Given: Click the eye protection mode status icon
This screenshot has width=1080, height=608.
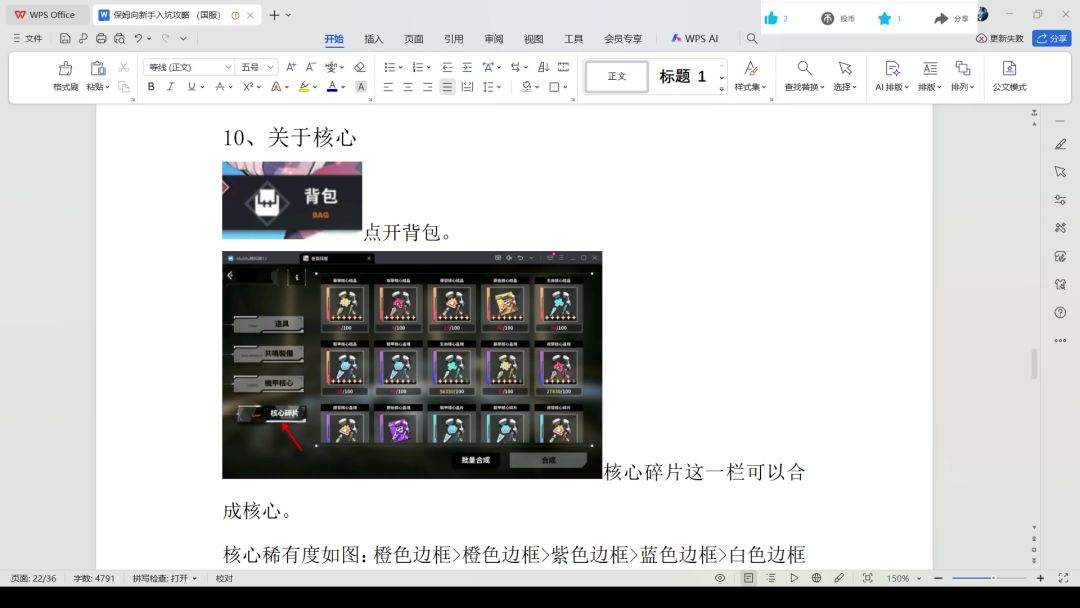Looking at the screenshot, I should tap(720, 578).
